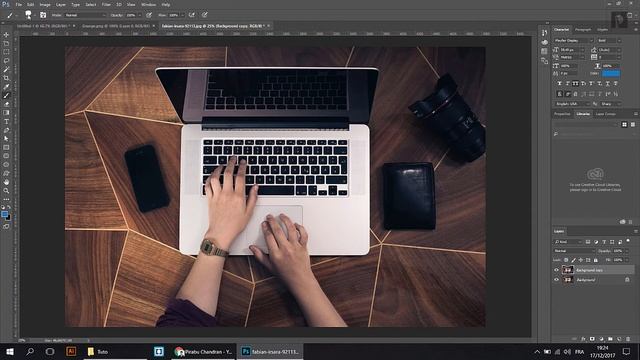Turn layer filtering on or off
The height and width of the screenshot is (360, 640).
click(628, 241)
